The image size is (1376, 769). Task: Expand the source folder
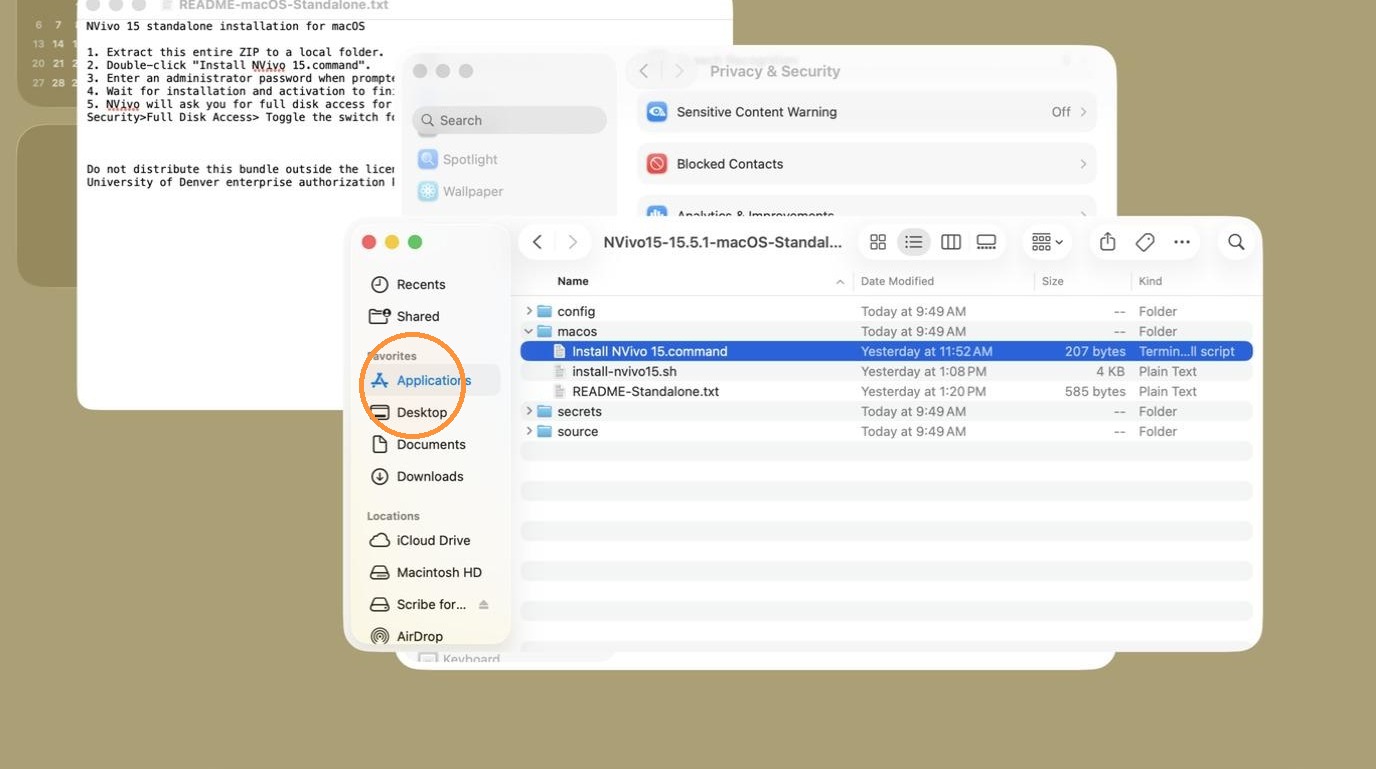tap(529, 431)
